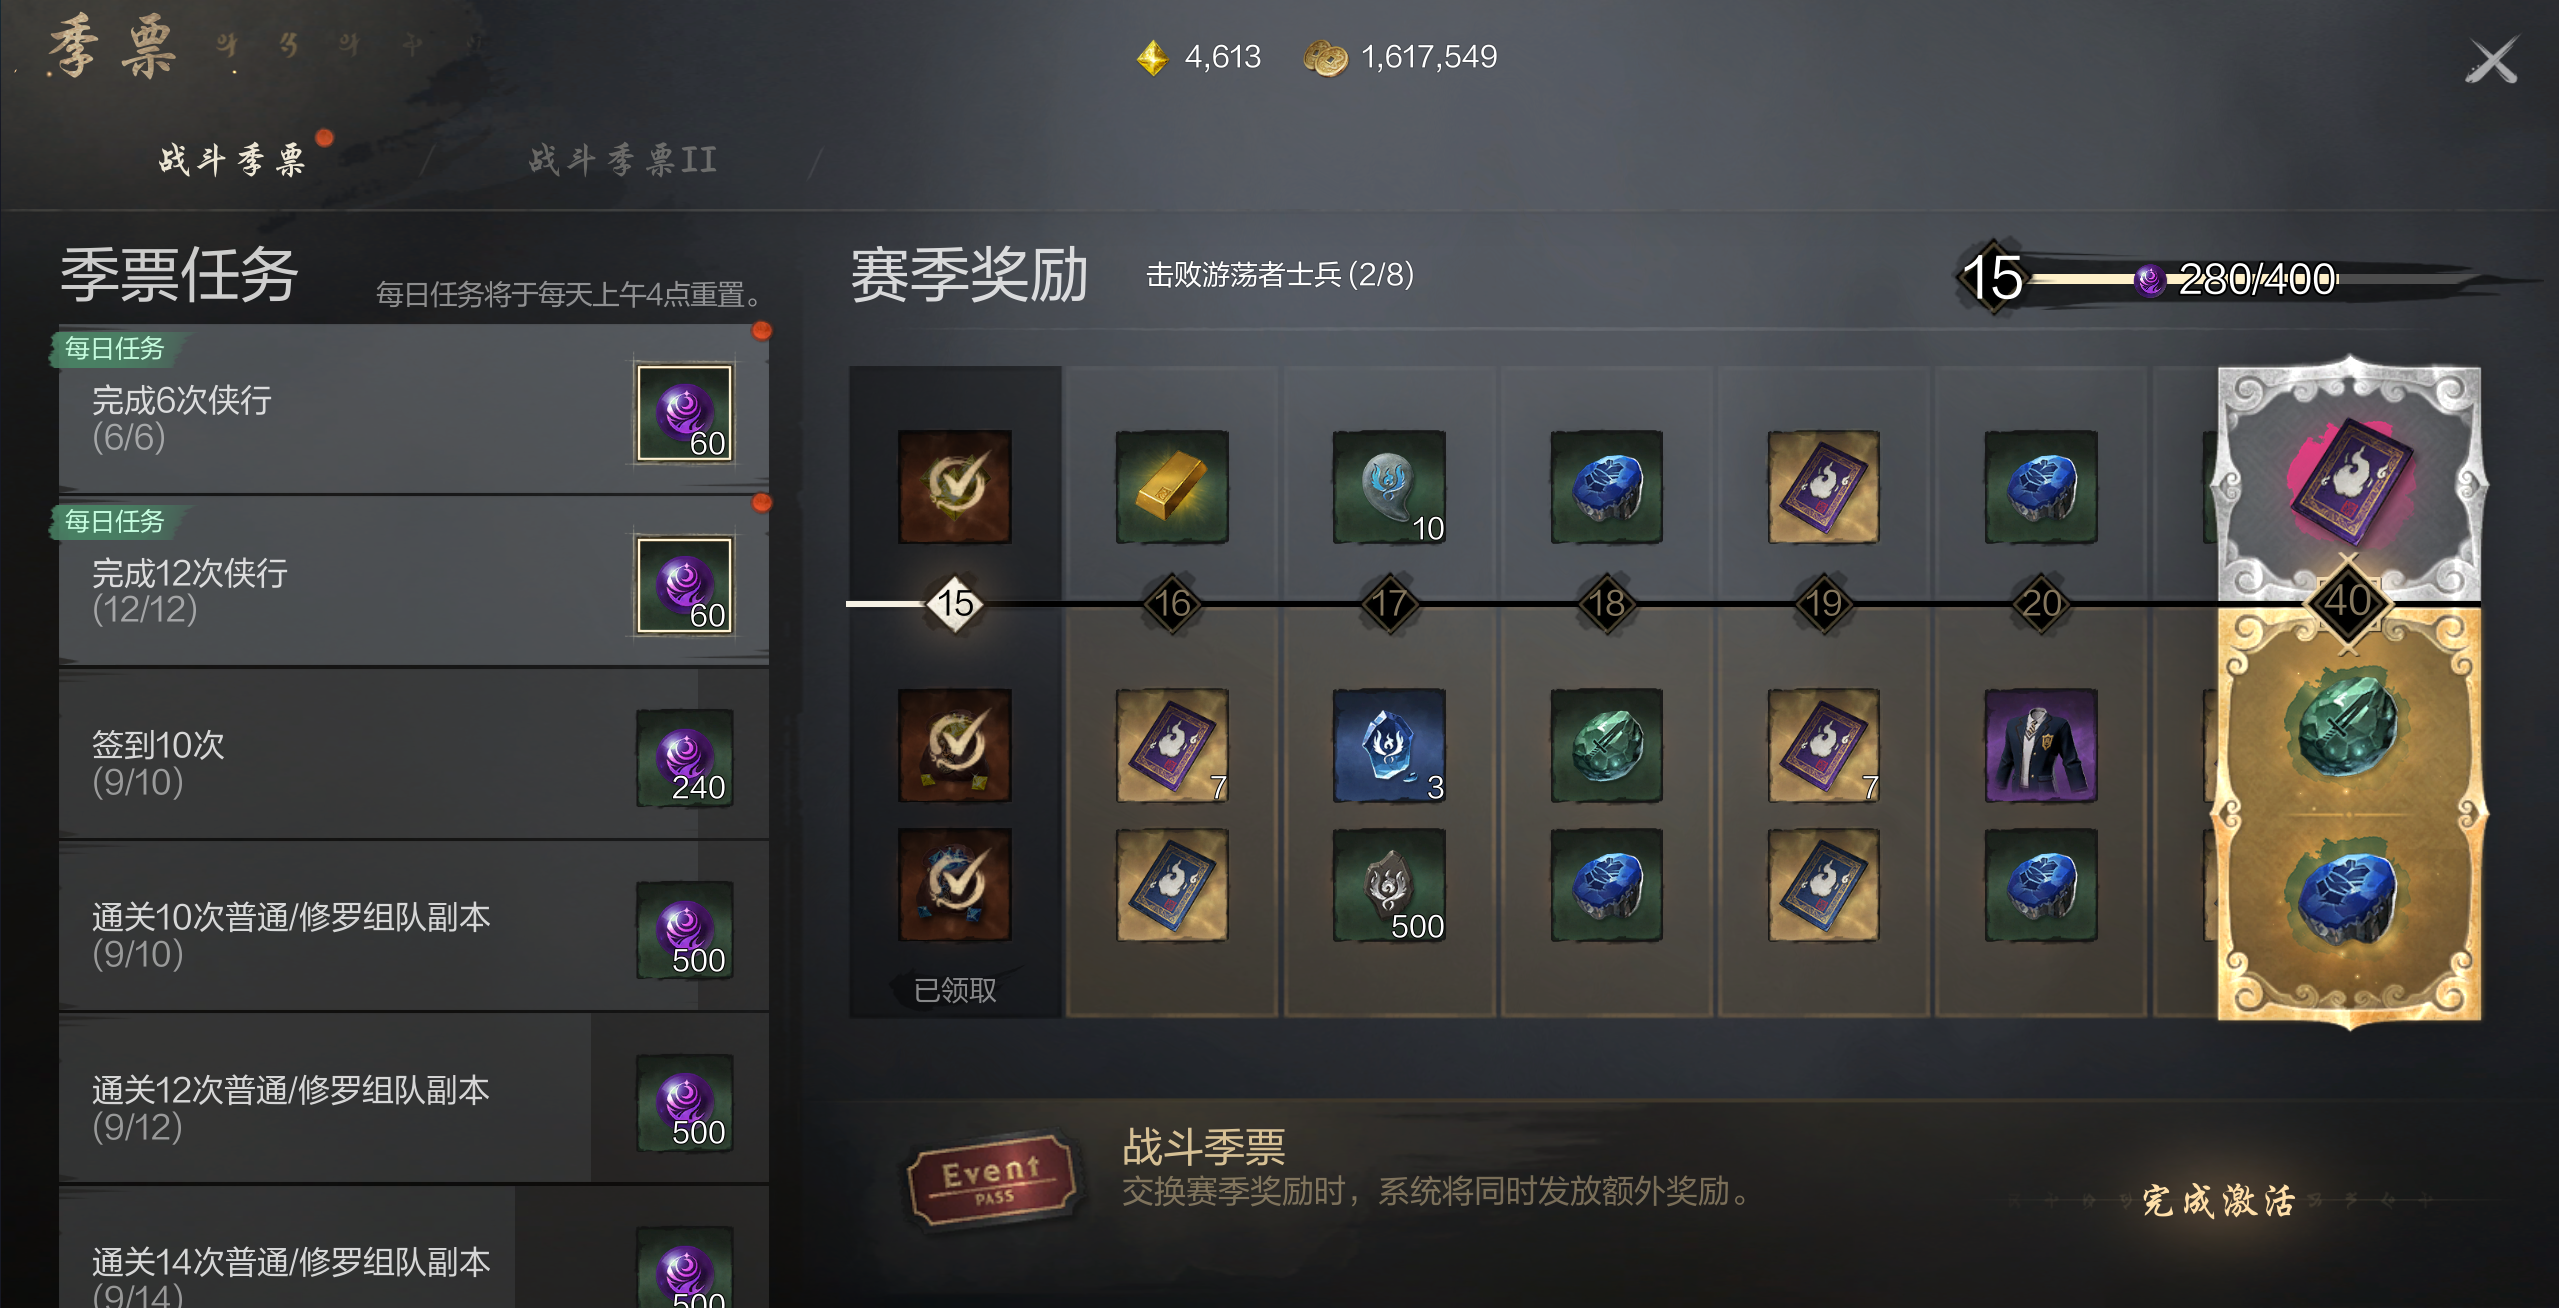Select the 240-point reward for 签到10次
Viewport: 2559px width, 1308px height.
click(x=685, y=758)
